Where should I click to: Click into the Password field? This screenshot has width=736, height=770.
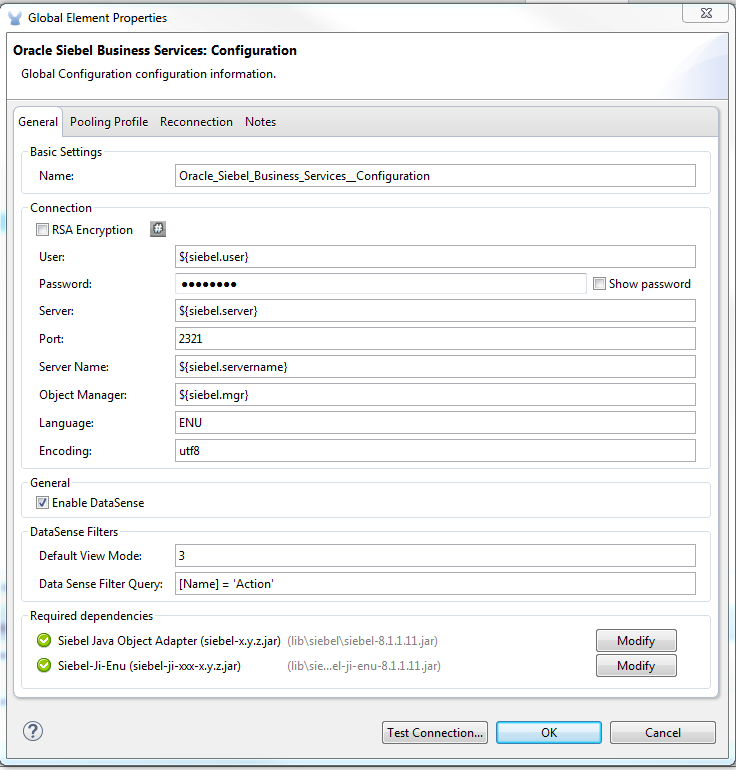pos(381,283)
